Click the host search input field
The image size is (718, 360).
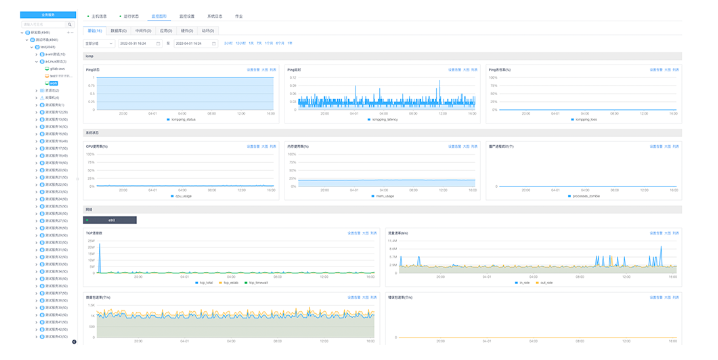pyautogui.click(x=44, y=25)
